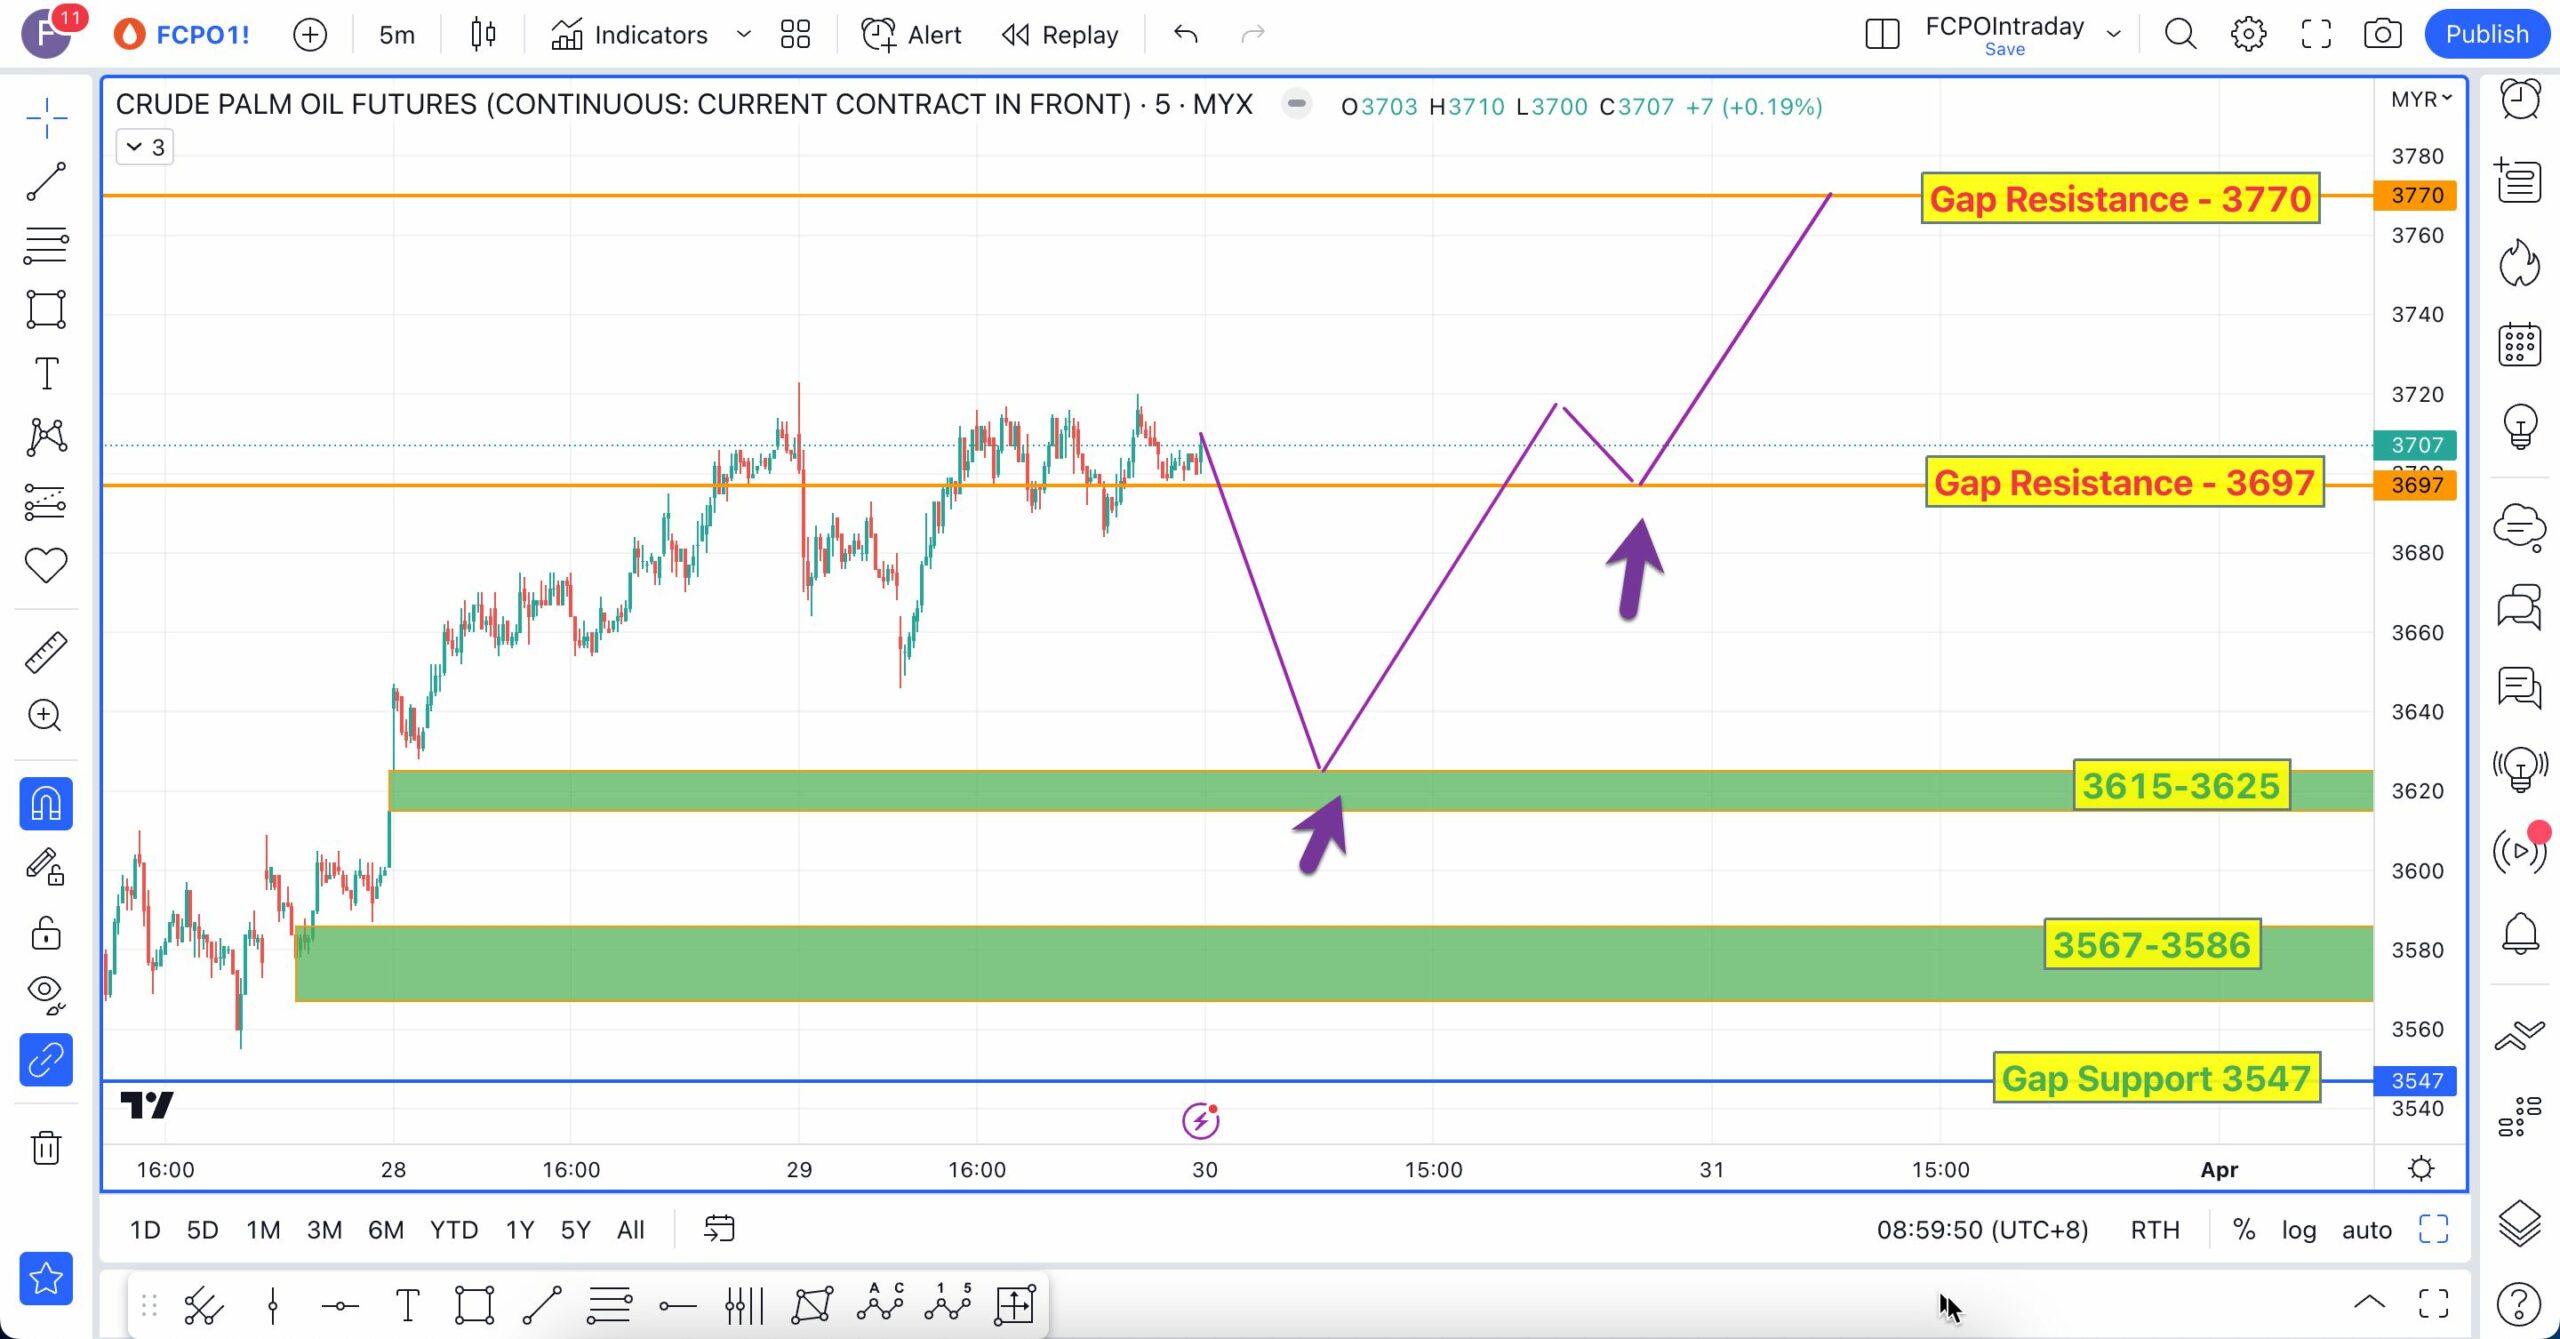Select the ruler measure tool
The width and height of the screenshot is (2560, 1339).
pyautogui.click(x=46, y=652)
